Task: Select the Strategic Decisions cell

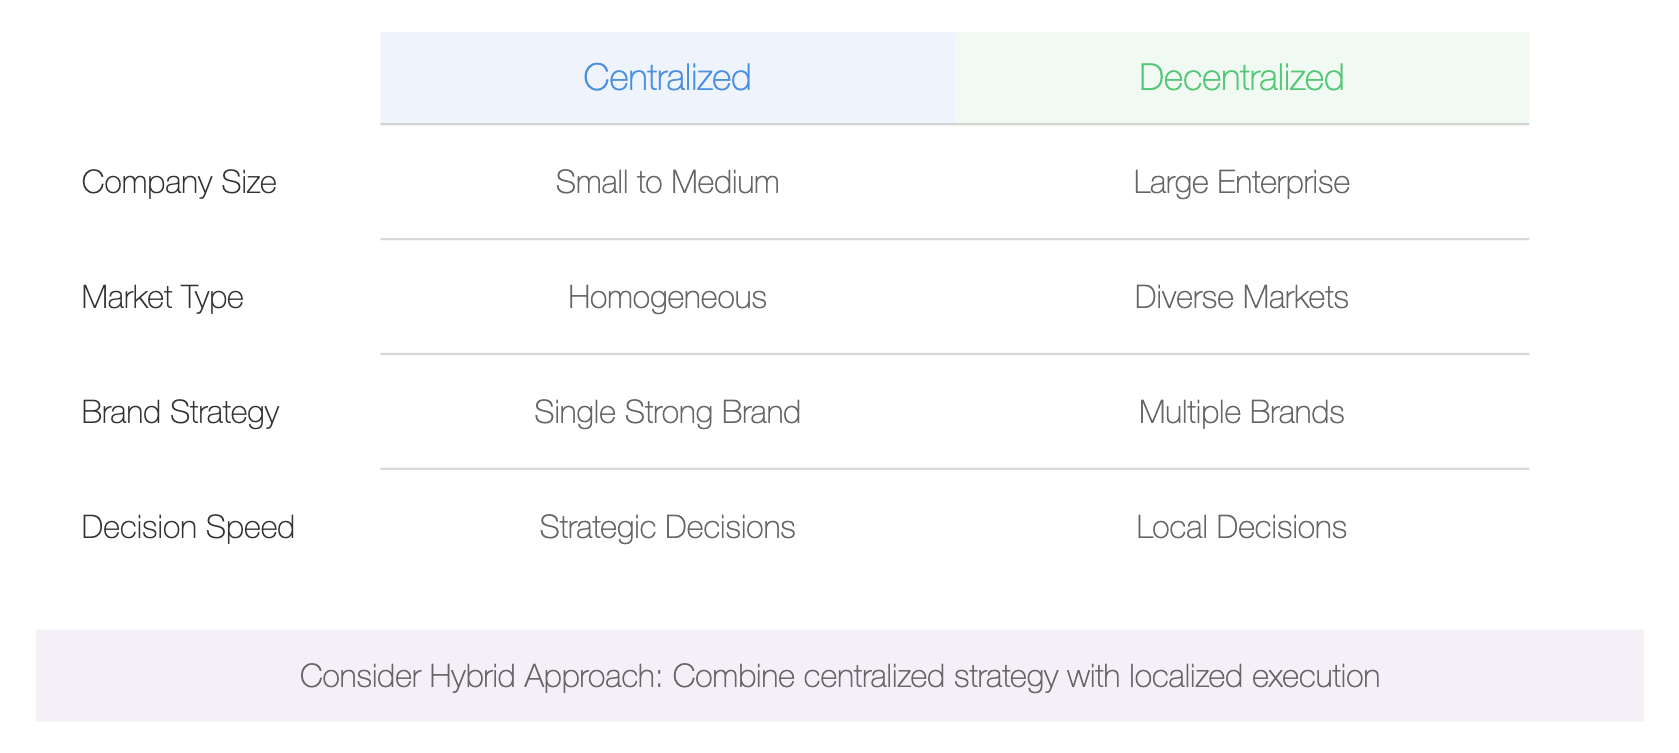Action: (667, 527)
